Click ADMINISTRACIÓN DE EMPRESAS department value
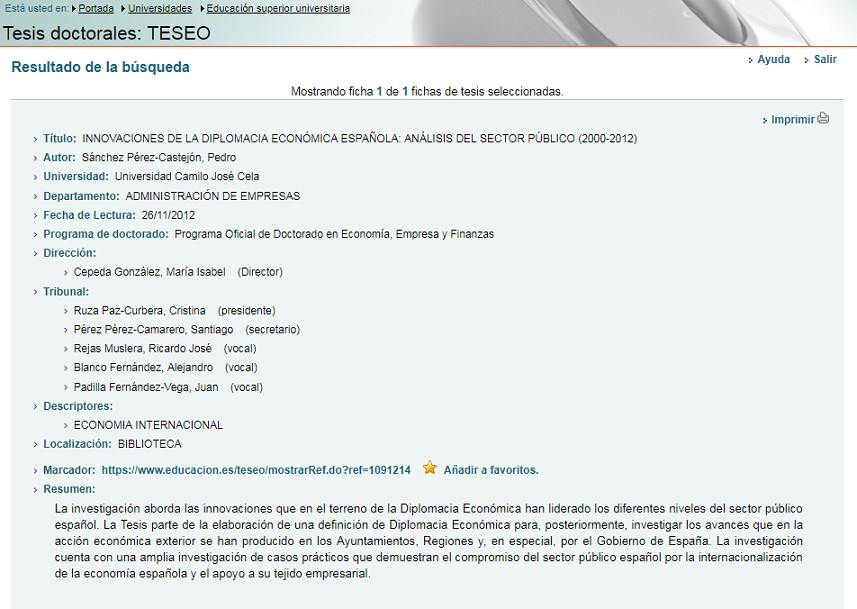Screen dimensions: 857x609 pyautogui.click(x=213, y=196)
